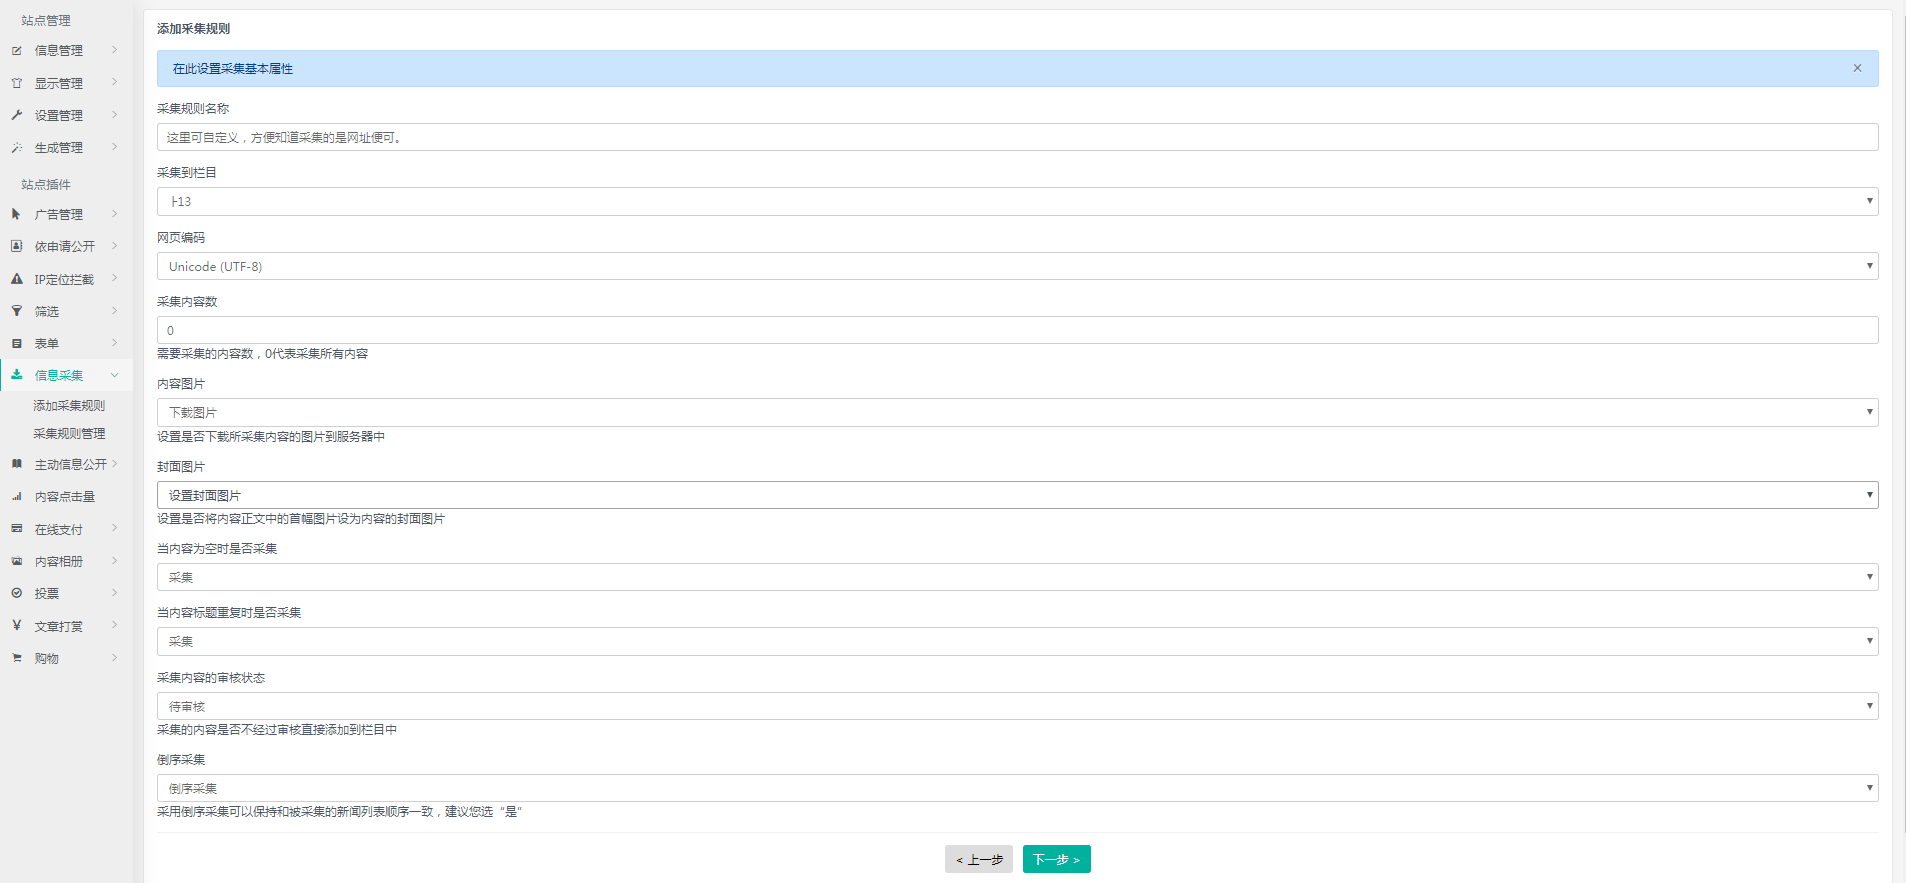Open the 采集到栏目 dropdown
This screenshot has height=883, width=1906.
(1017, 201)
